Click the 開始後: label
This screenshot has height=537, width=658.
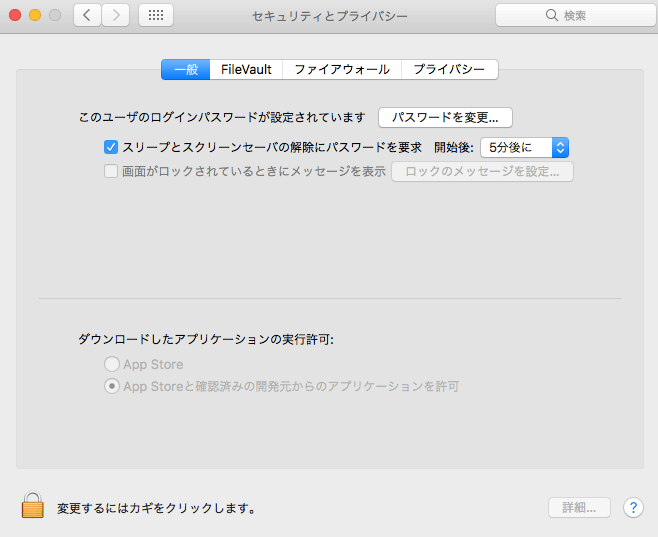(454, 147)
